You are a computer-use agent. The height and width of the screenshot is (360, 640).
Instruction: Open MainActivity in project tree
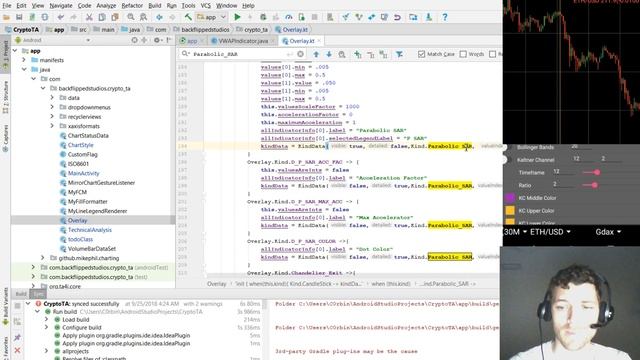tap(84, 173)
